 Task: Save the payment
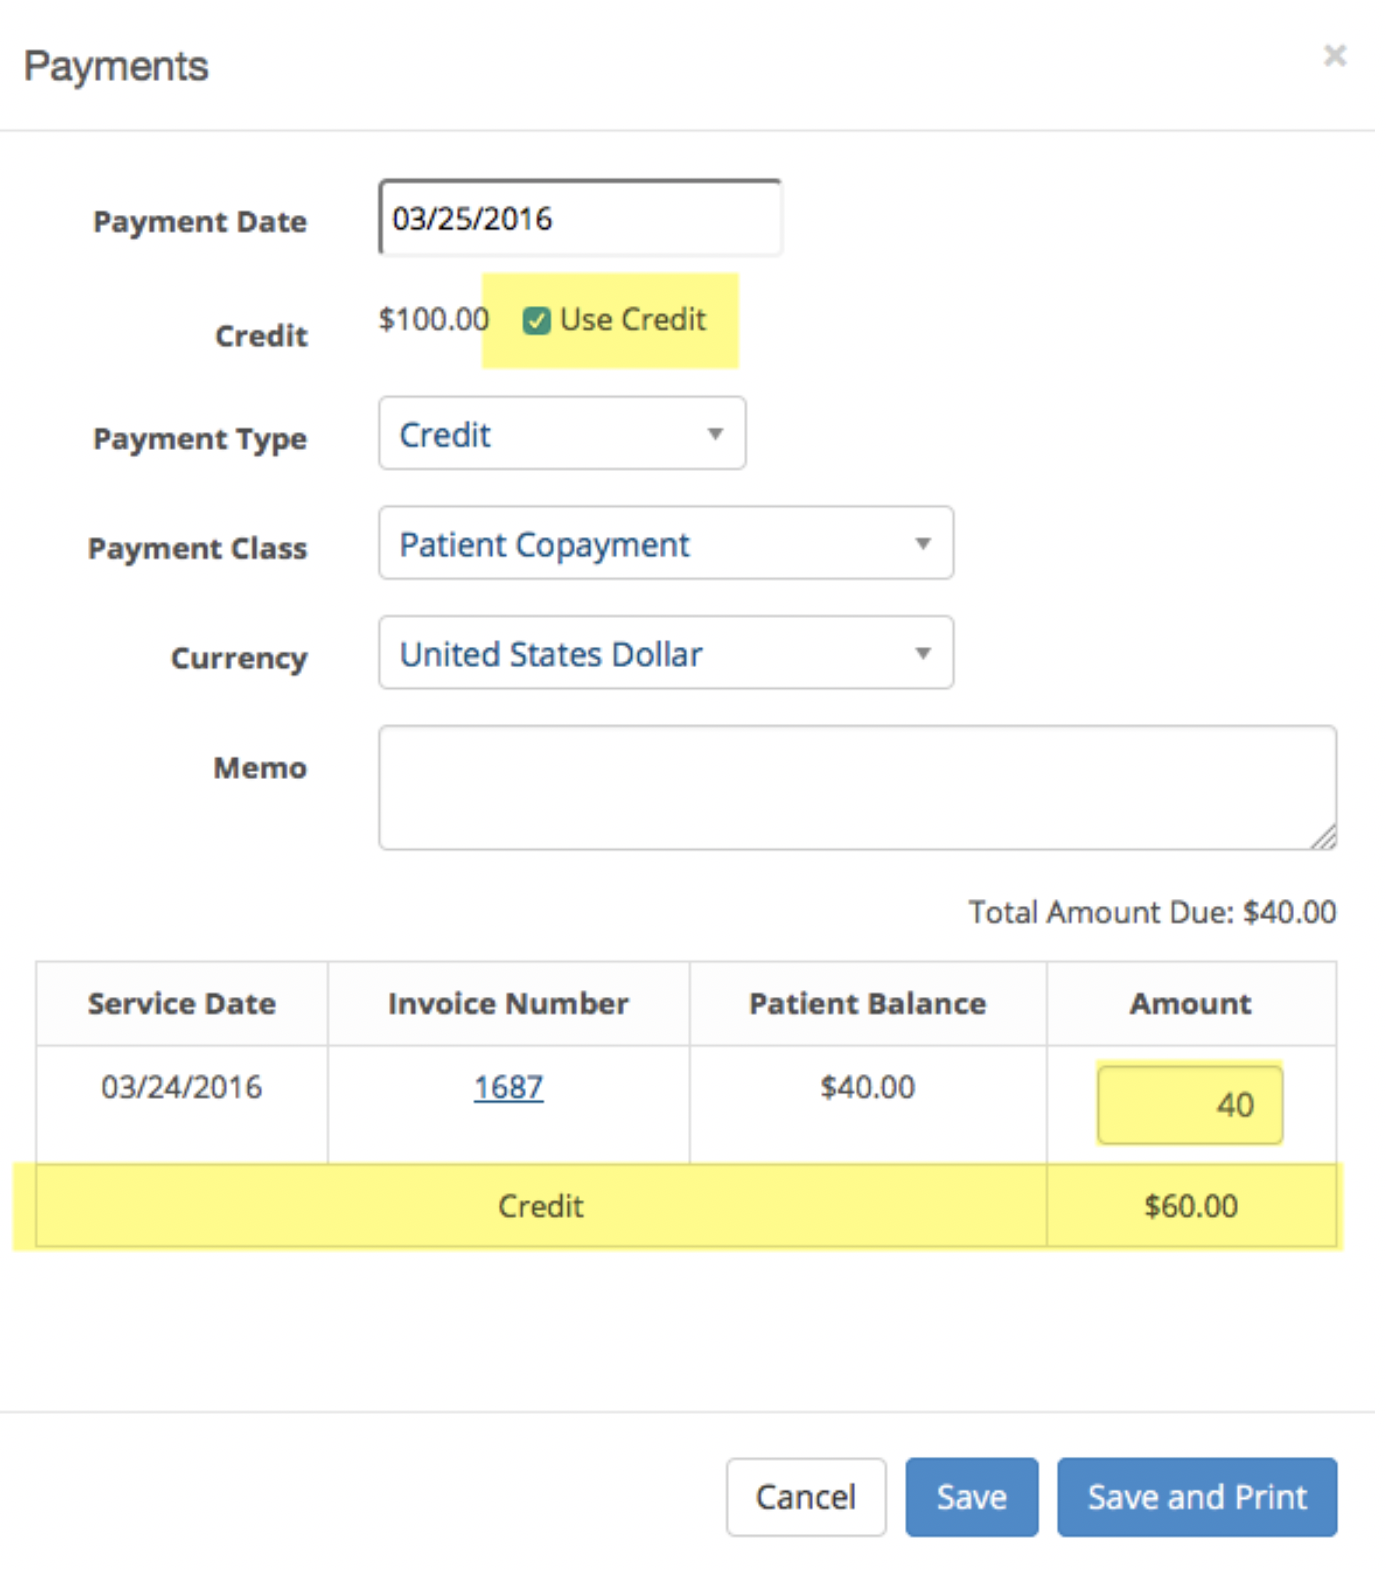[x=972, y=1497]
